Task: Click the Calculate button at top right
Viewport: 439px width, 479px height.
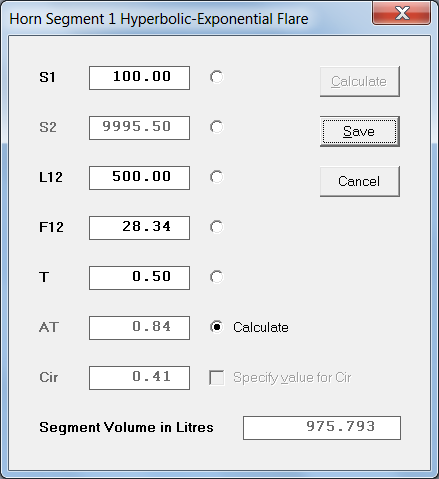Action: tap(360, 81)
